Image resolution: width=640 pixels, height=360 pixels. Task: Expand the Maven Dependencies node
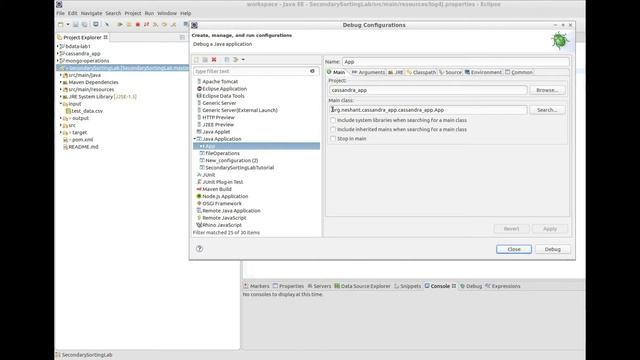point(61,82)
